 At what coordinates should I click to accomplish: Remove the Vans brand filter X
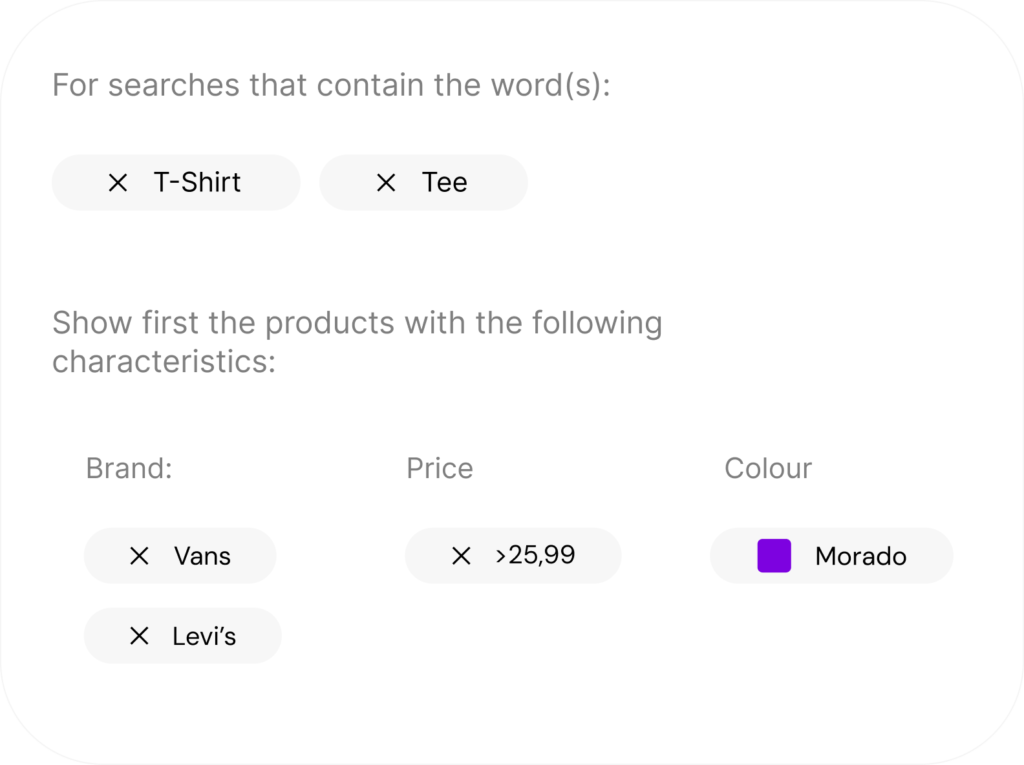pos(140,556)
